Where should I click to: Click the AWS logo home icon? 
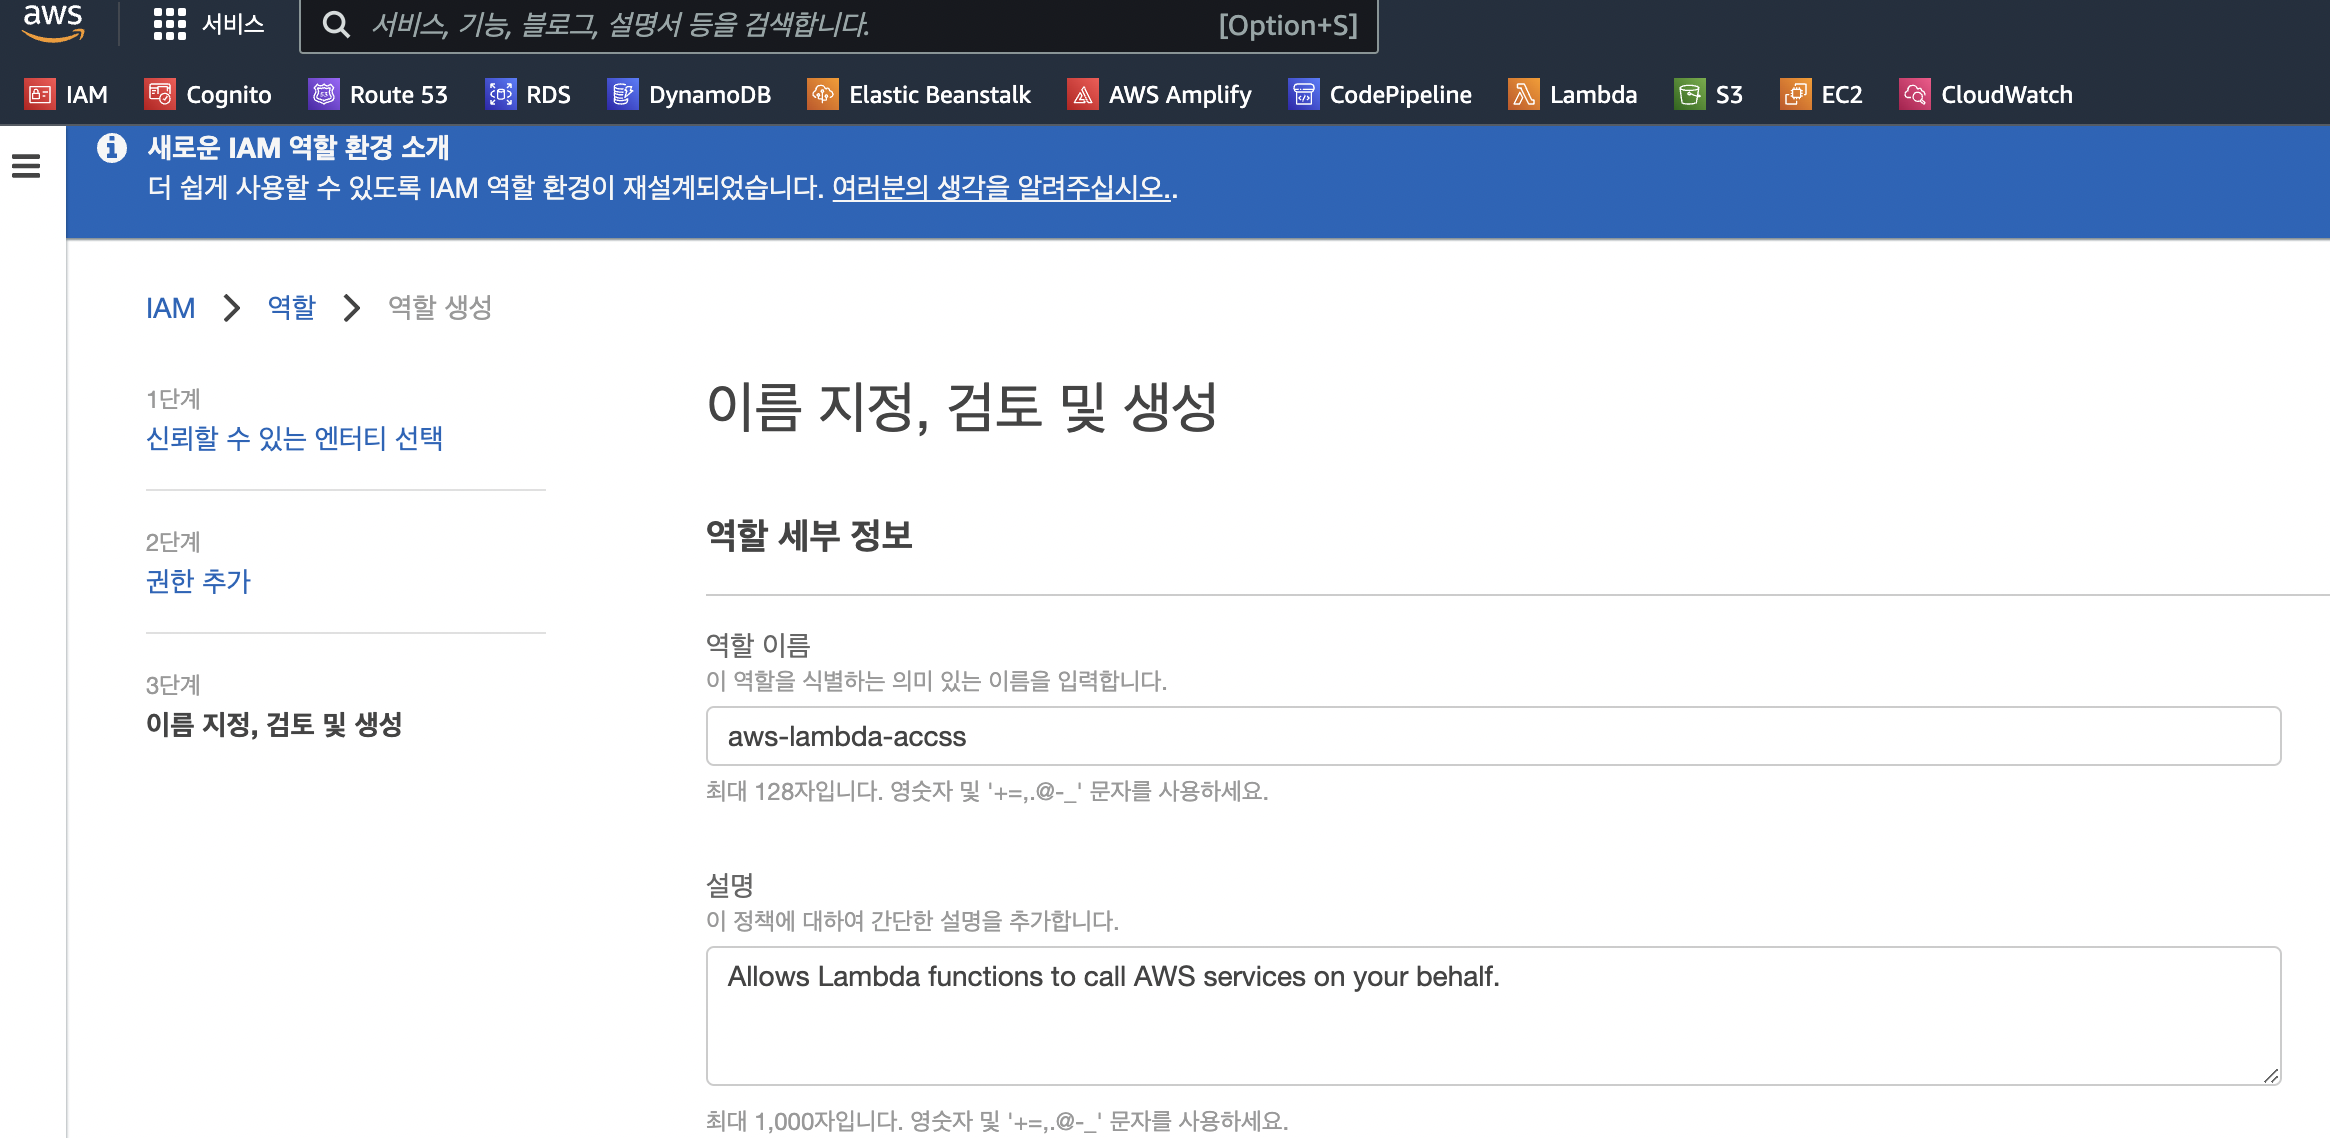53,22
